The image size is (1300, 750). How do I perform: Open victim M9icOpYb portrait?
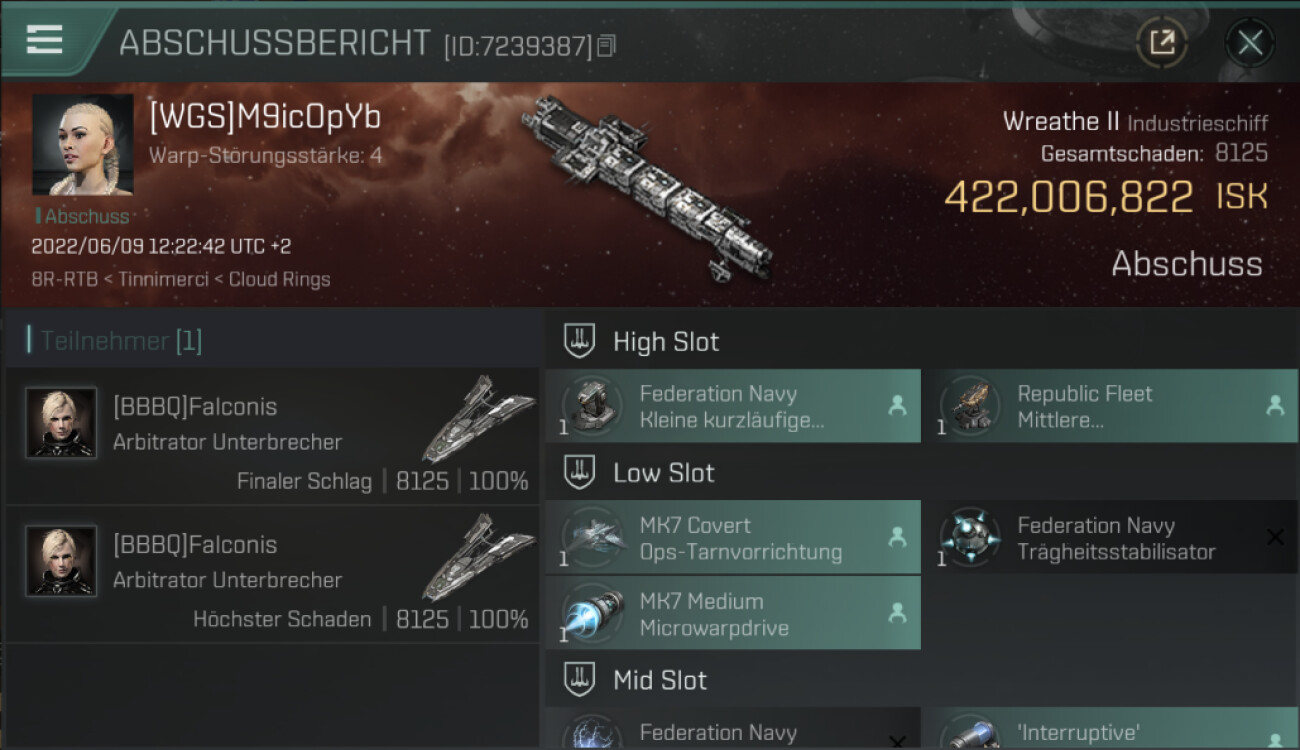(x=82, y=145)
